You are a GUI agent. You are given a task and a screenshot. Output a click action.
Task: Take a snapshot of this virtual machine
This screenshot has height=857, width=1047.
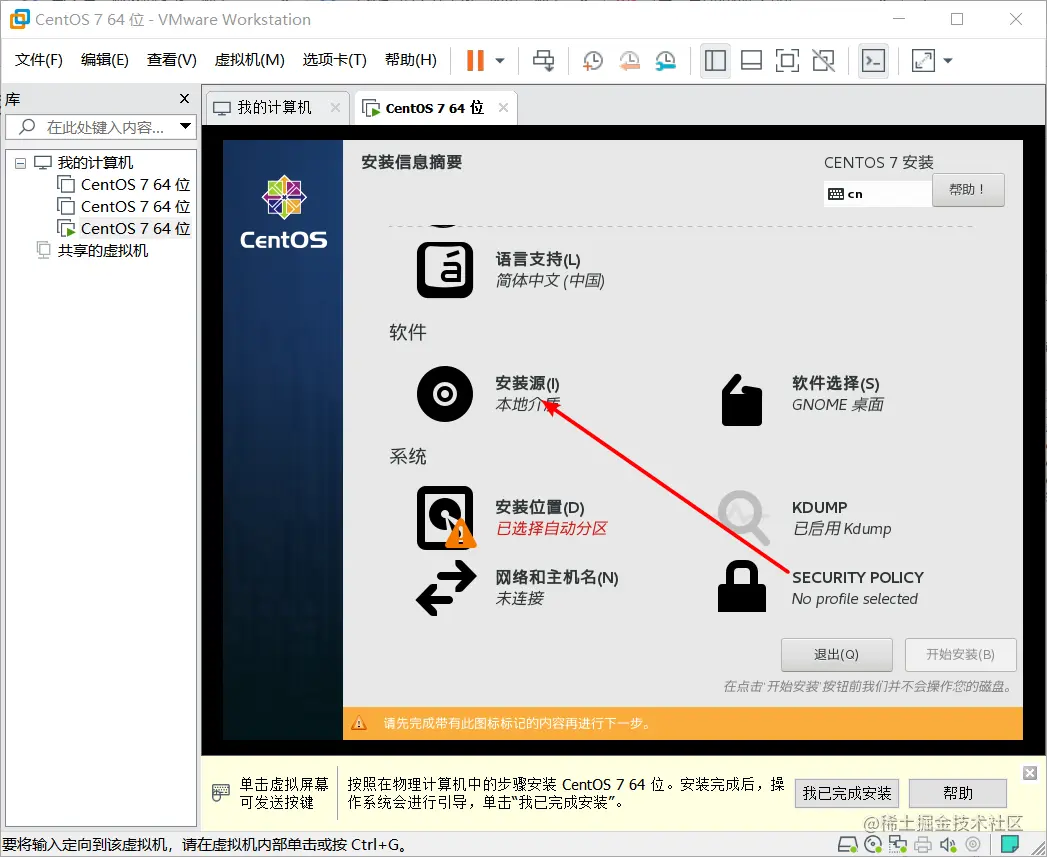592,61
